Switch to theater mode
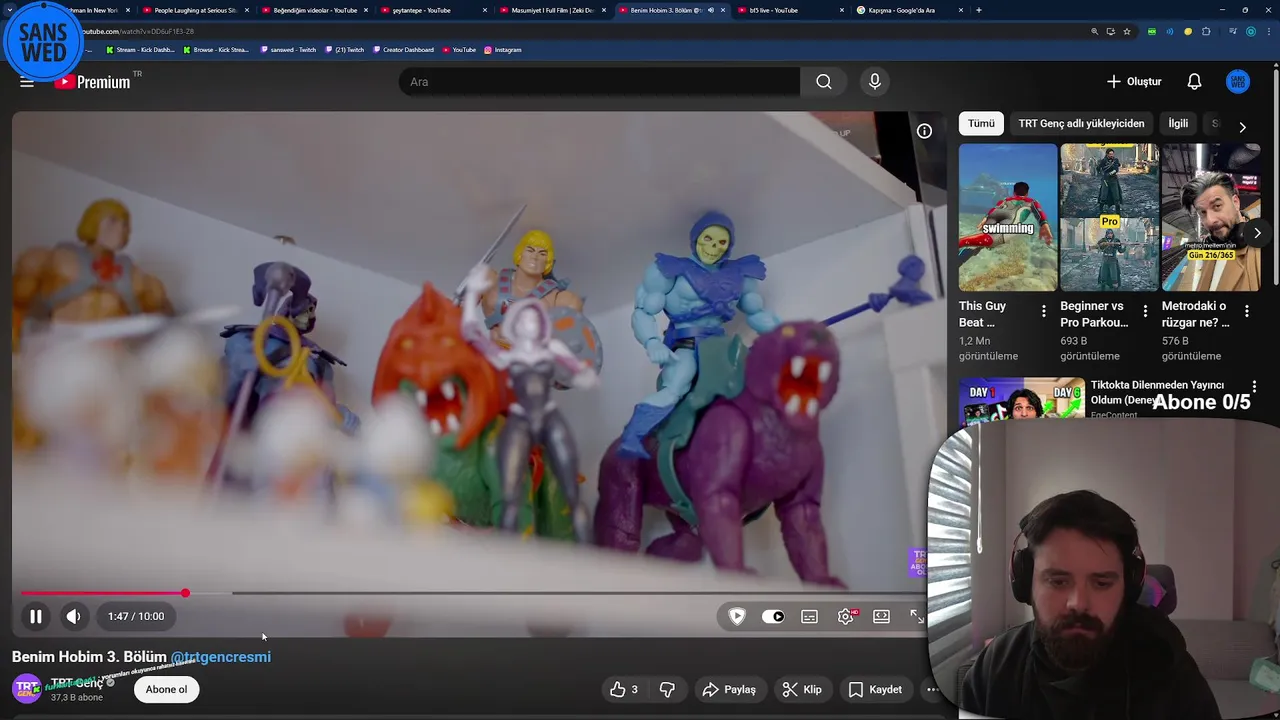Image resolution: width=1280 pixels, height=720 pixels. 882,616
